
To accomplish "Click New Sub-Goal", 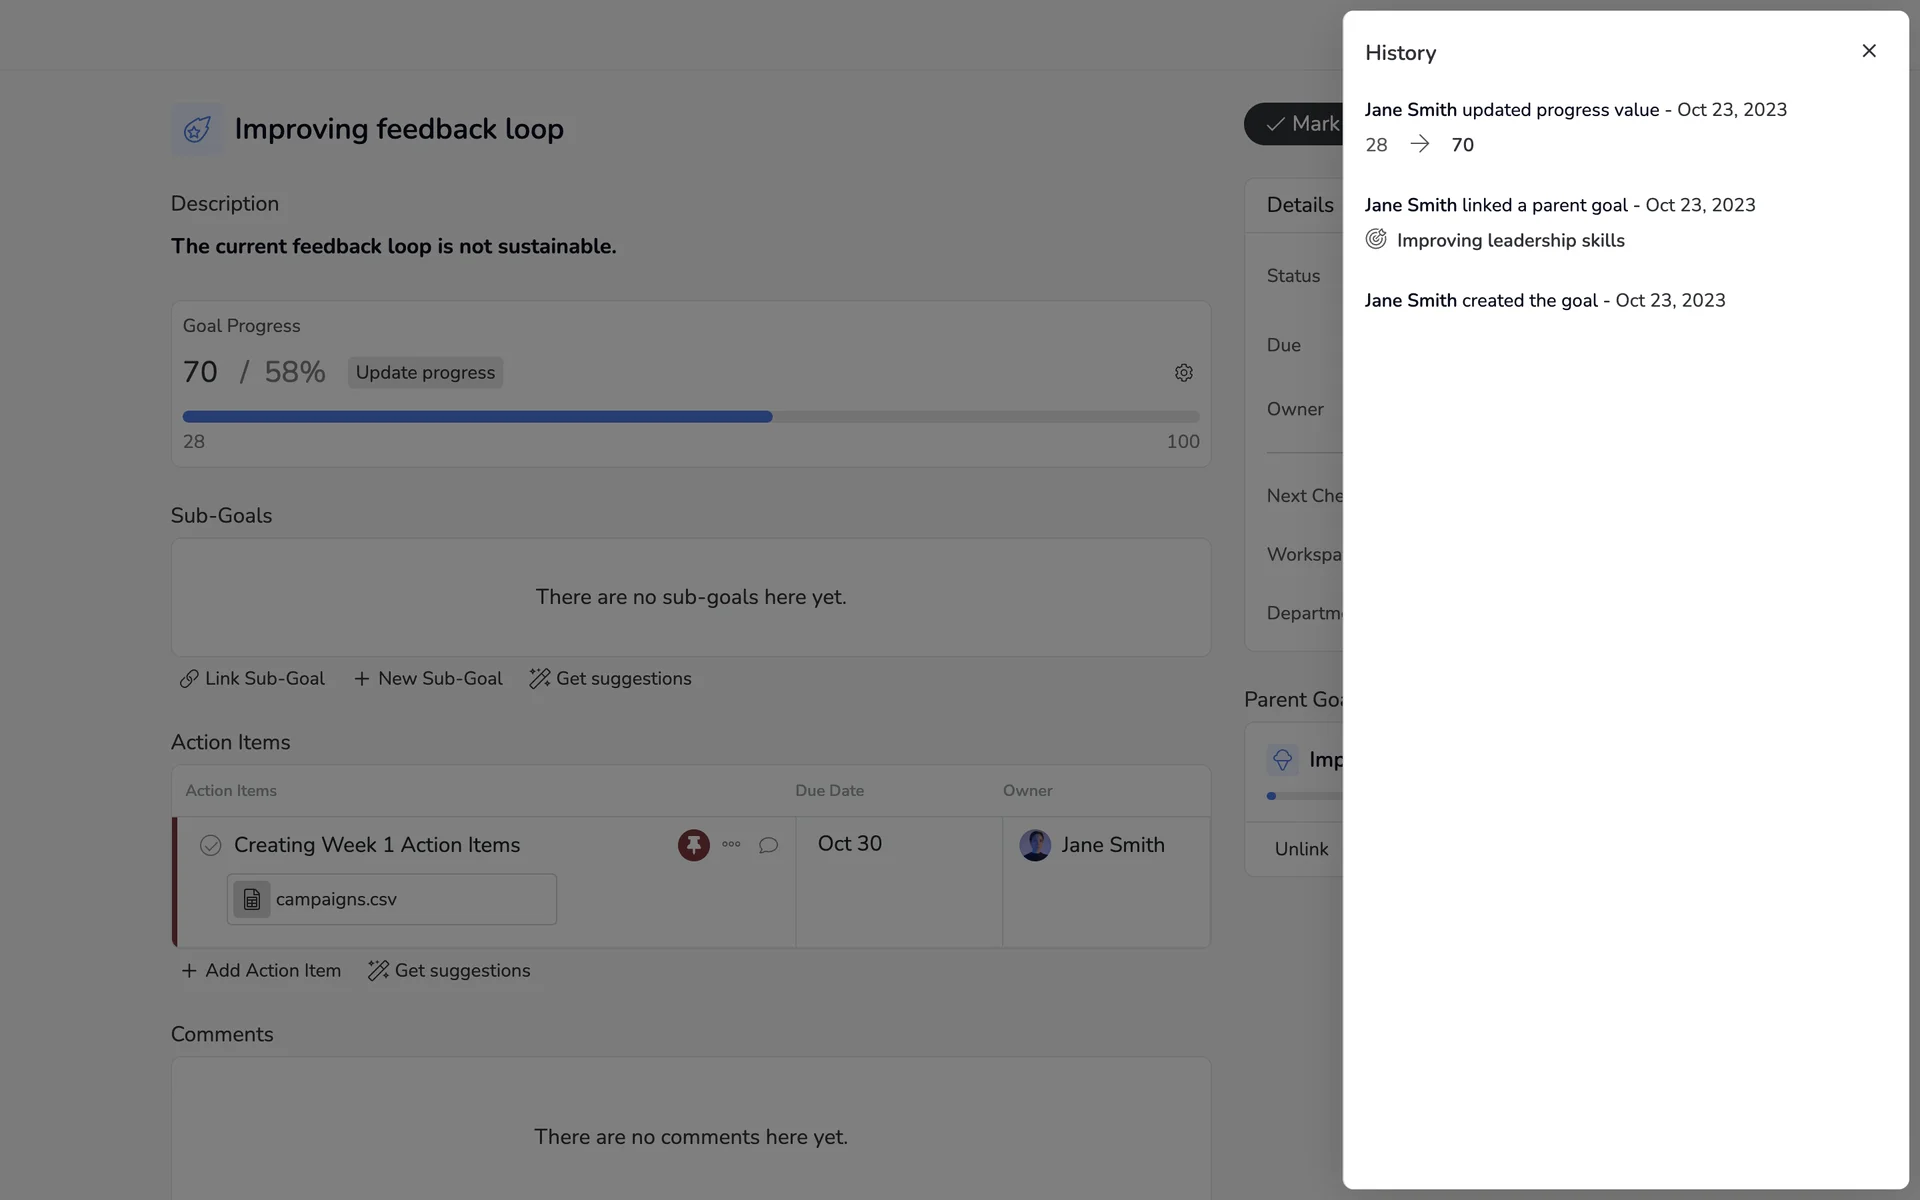I will 428,678.
